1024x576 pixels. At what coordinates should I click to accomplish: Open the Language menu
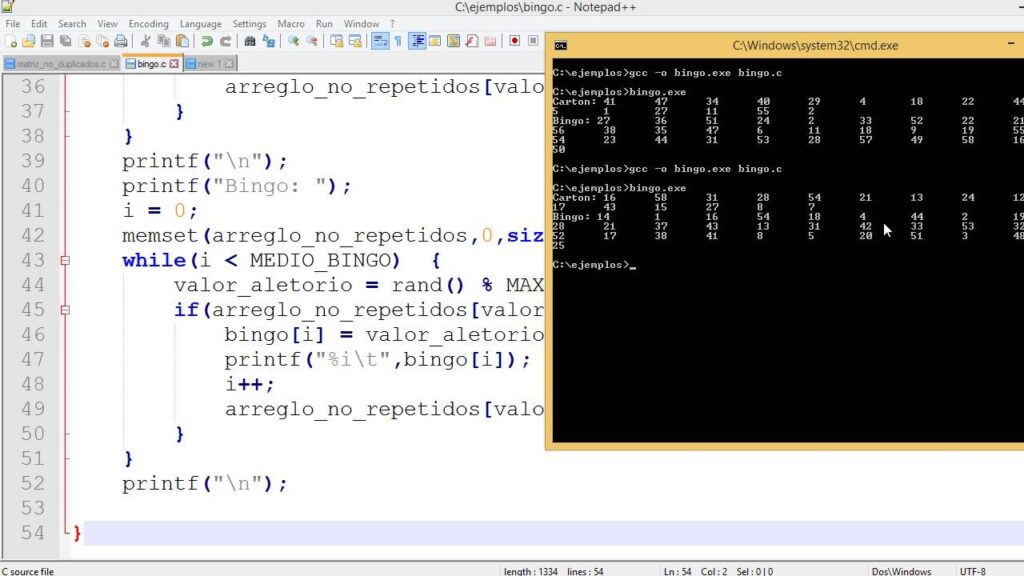point(201,23)
